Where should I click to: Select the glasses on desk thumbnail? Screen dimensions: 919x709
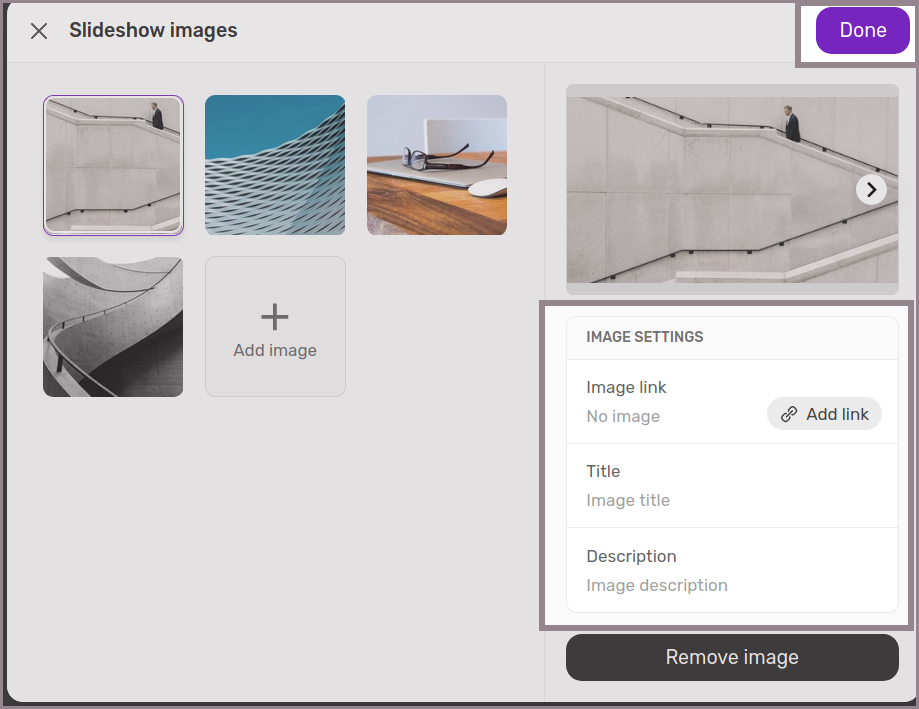click(437, 165)
